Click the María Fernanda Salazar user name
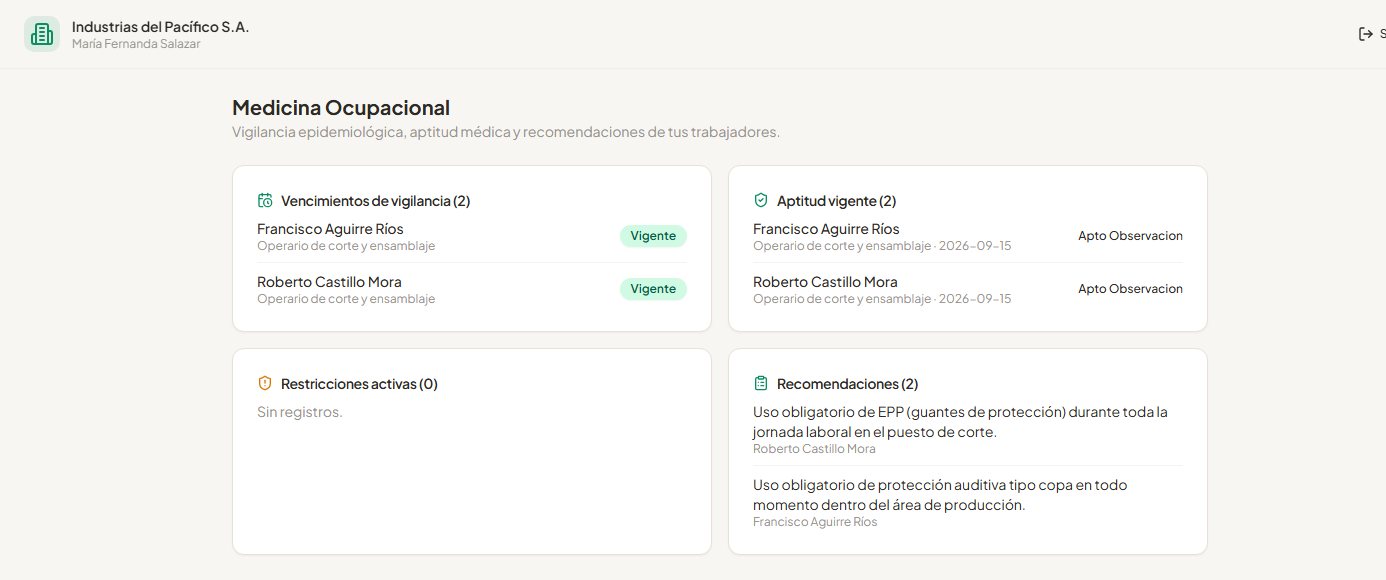Viewport: 1386px width, 580px height. 136,44
